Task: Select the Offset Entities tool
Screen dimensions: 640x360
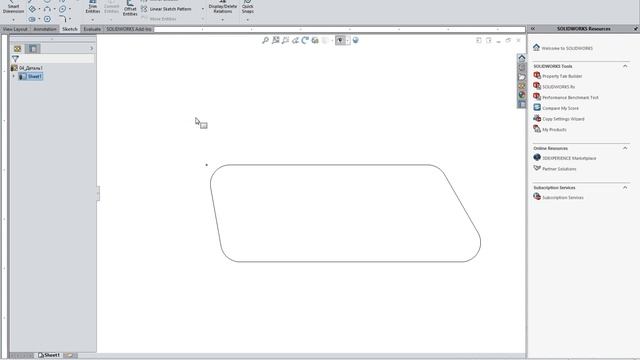Action: [130, 8]
